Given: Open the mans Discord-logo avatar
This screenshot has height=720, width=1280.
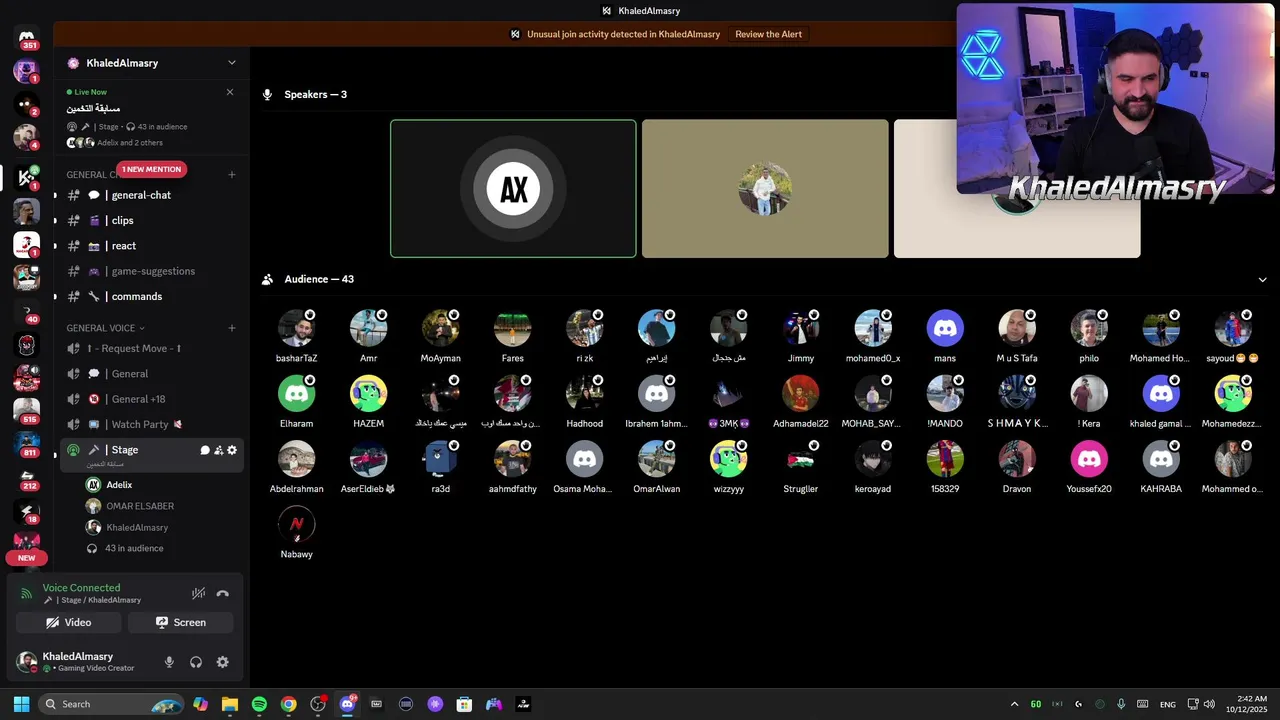Looking at the screenshot, I should click(x=945, y=328).
